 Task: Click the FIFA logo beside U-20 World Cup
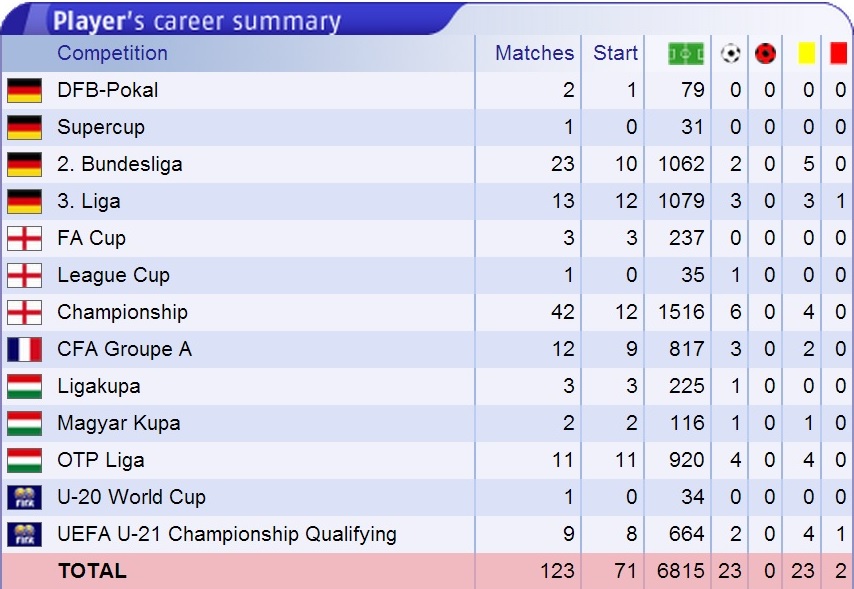point(25,497)
